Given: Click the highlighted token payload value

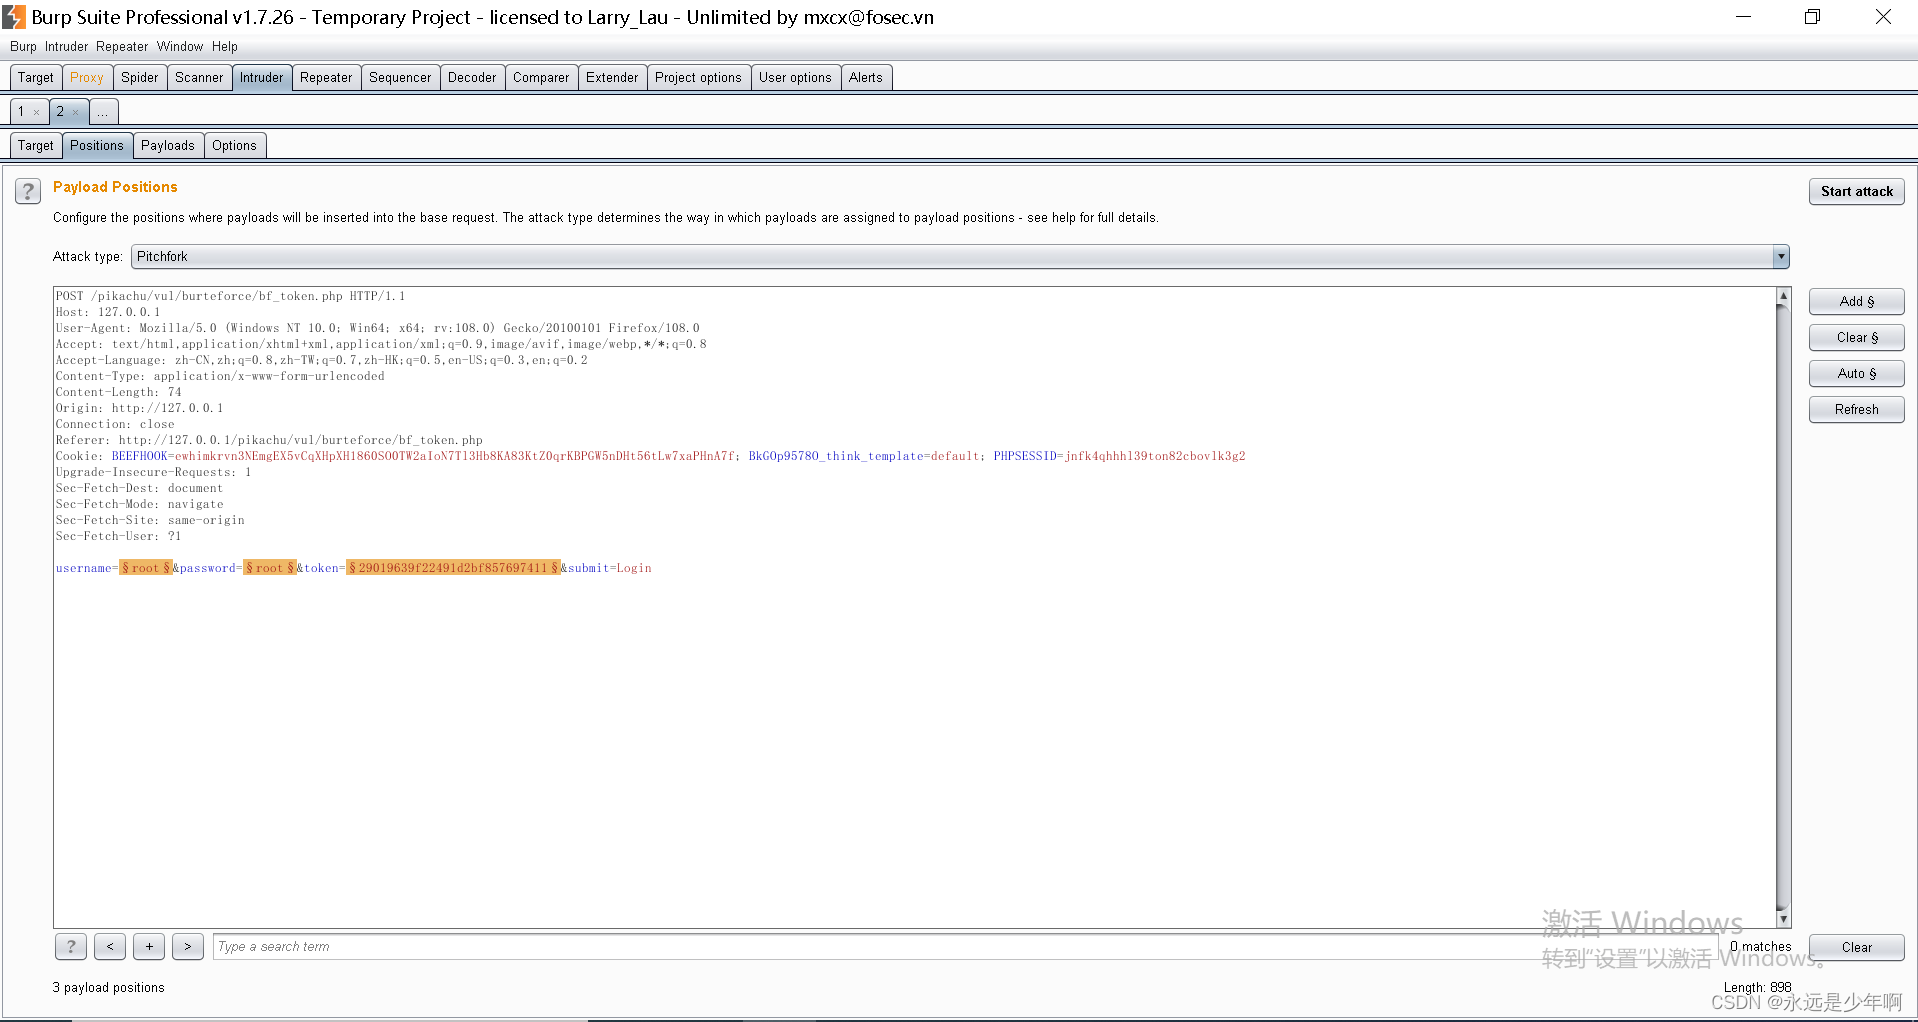Looking at the screenshot, I should pos(454,568).
